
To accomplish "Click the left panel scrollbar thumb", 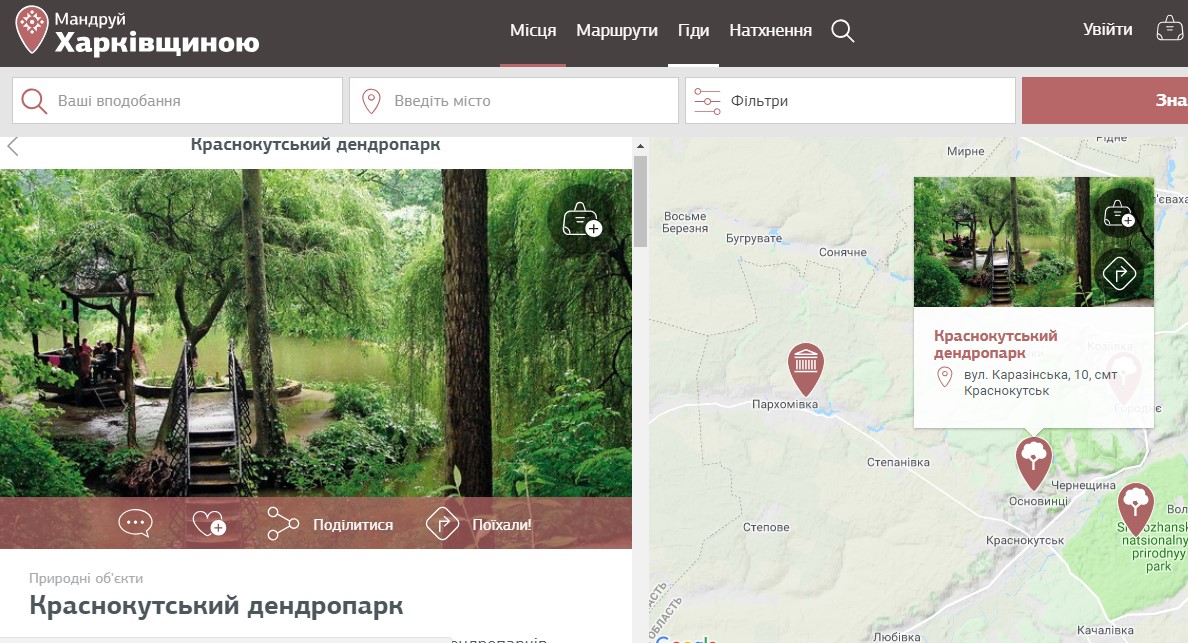I will pos(640,201).
